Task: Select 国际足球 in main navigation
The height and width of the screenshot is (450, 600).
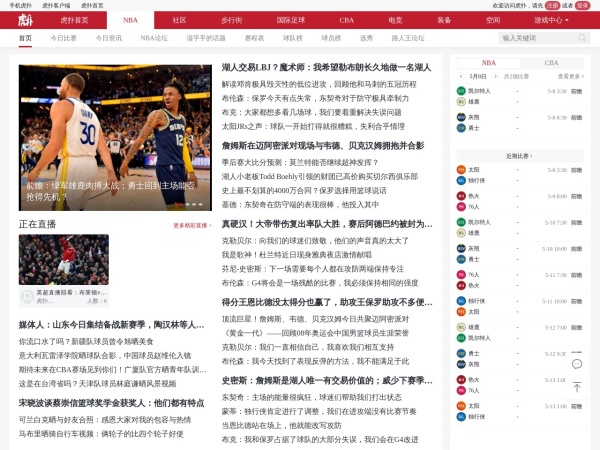Action: point(291,20)
